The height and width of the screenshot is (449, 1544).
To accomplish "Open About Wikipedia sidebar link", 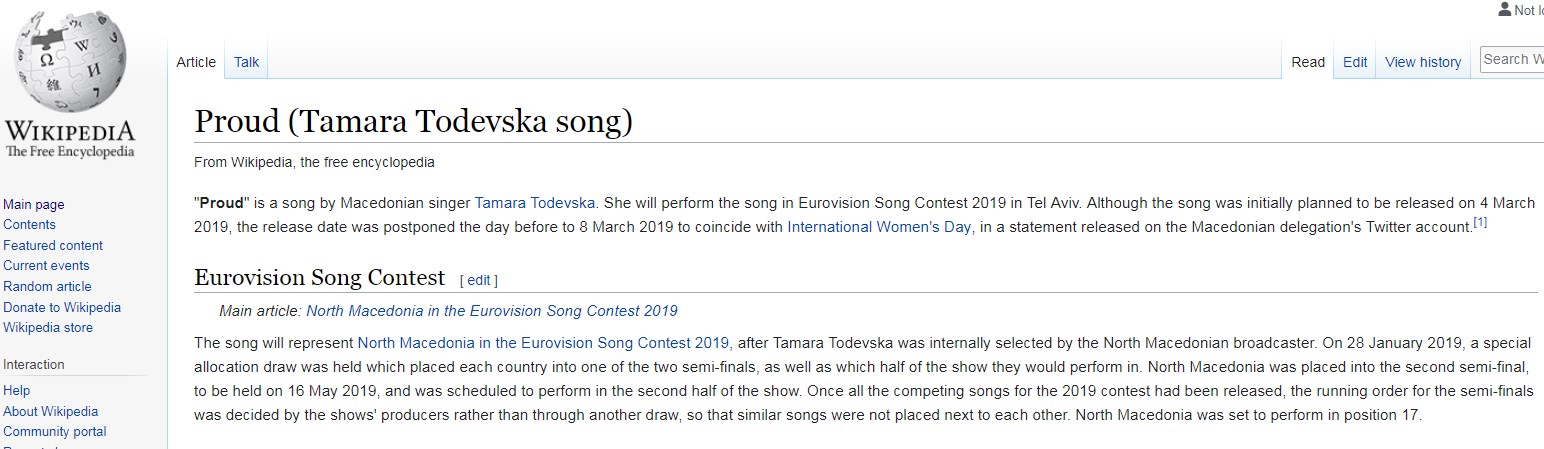I will coord(51,411).
